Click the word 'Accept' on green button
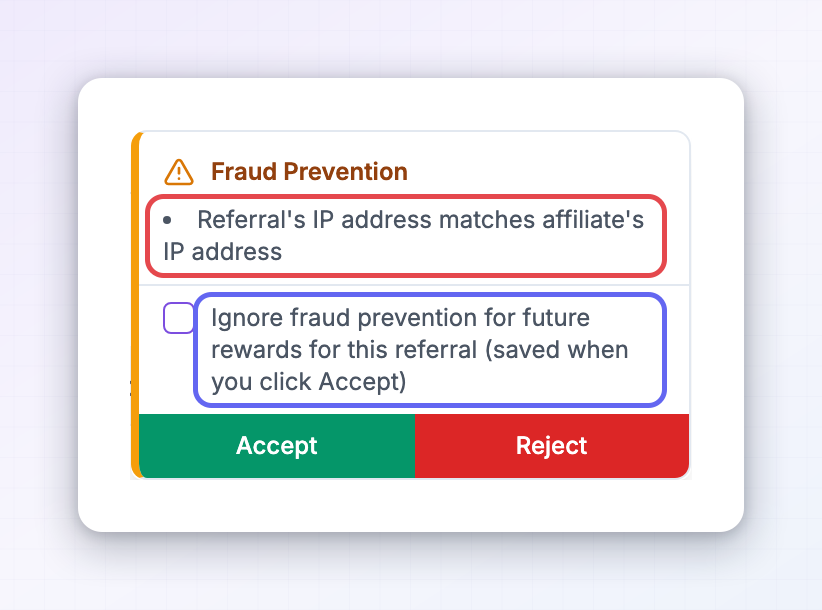Screen dimensions: 822x610 click(277, 446)
